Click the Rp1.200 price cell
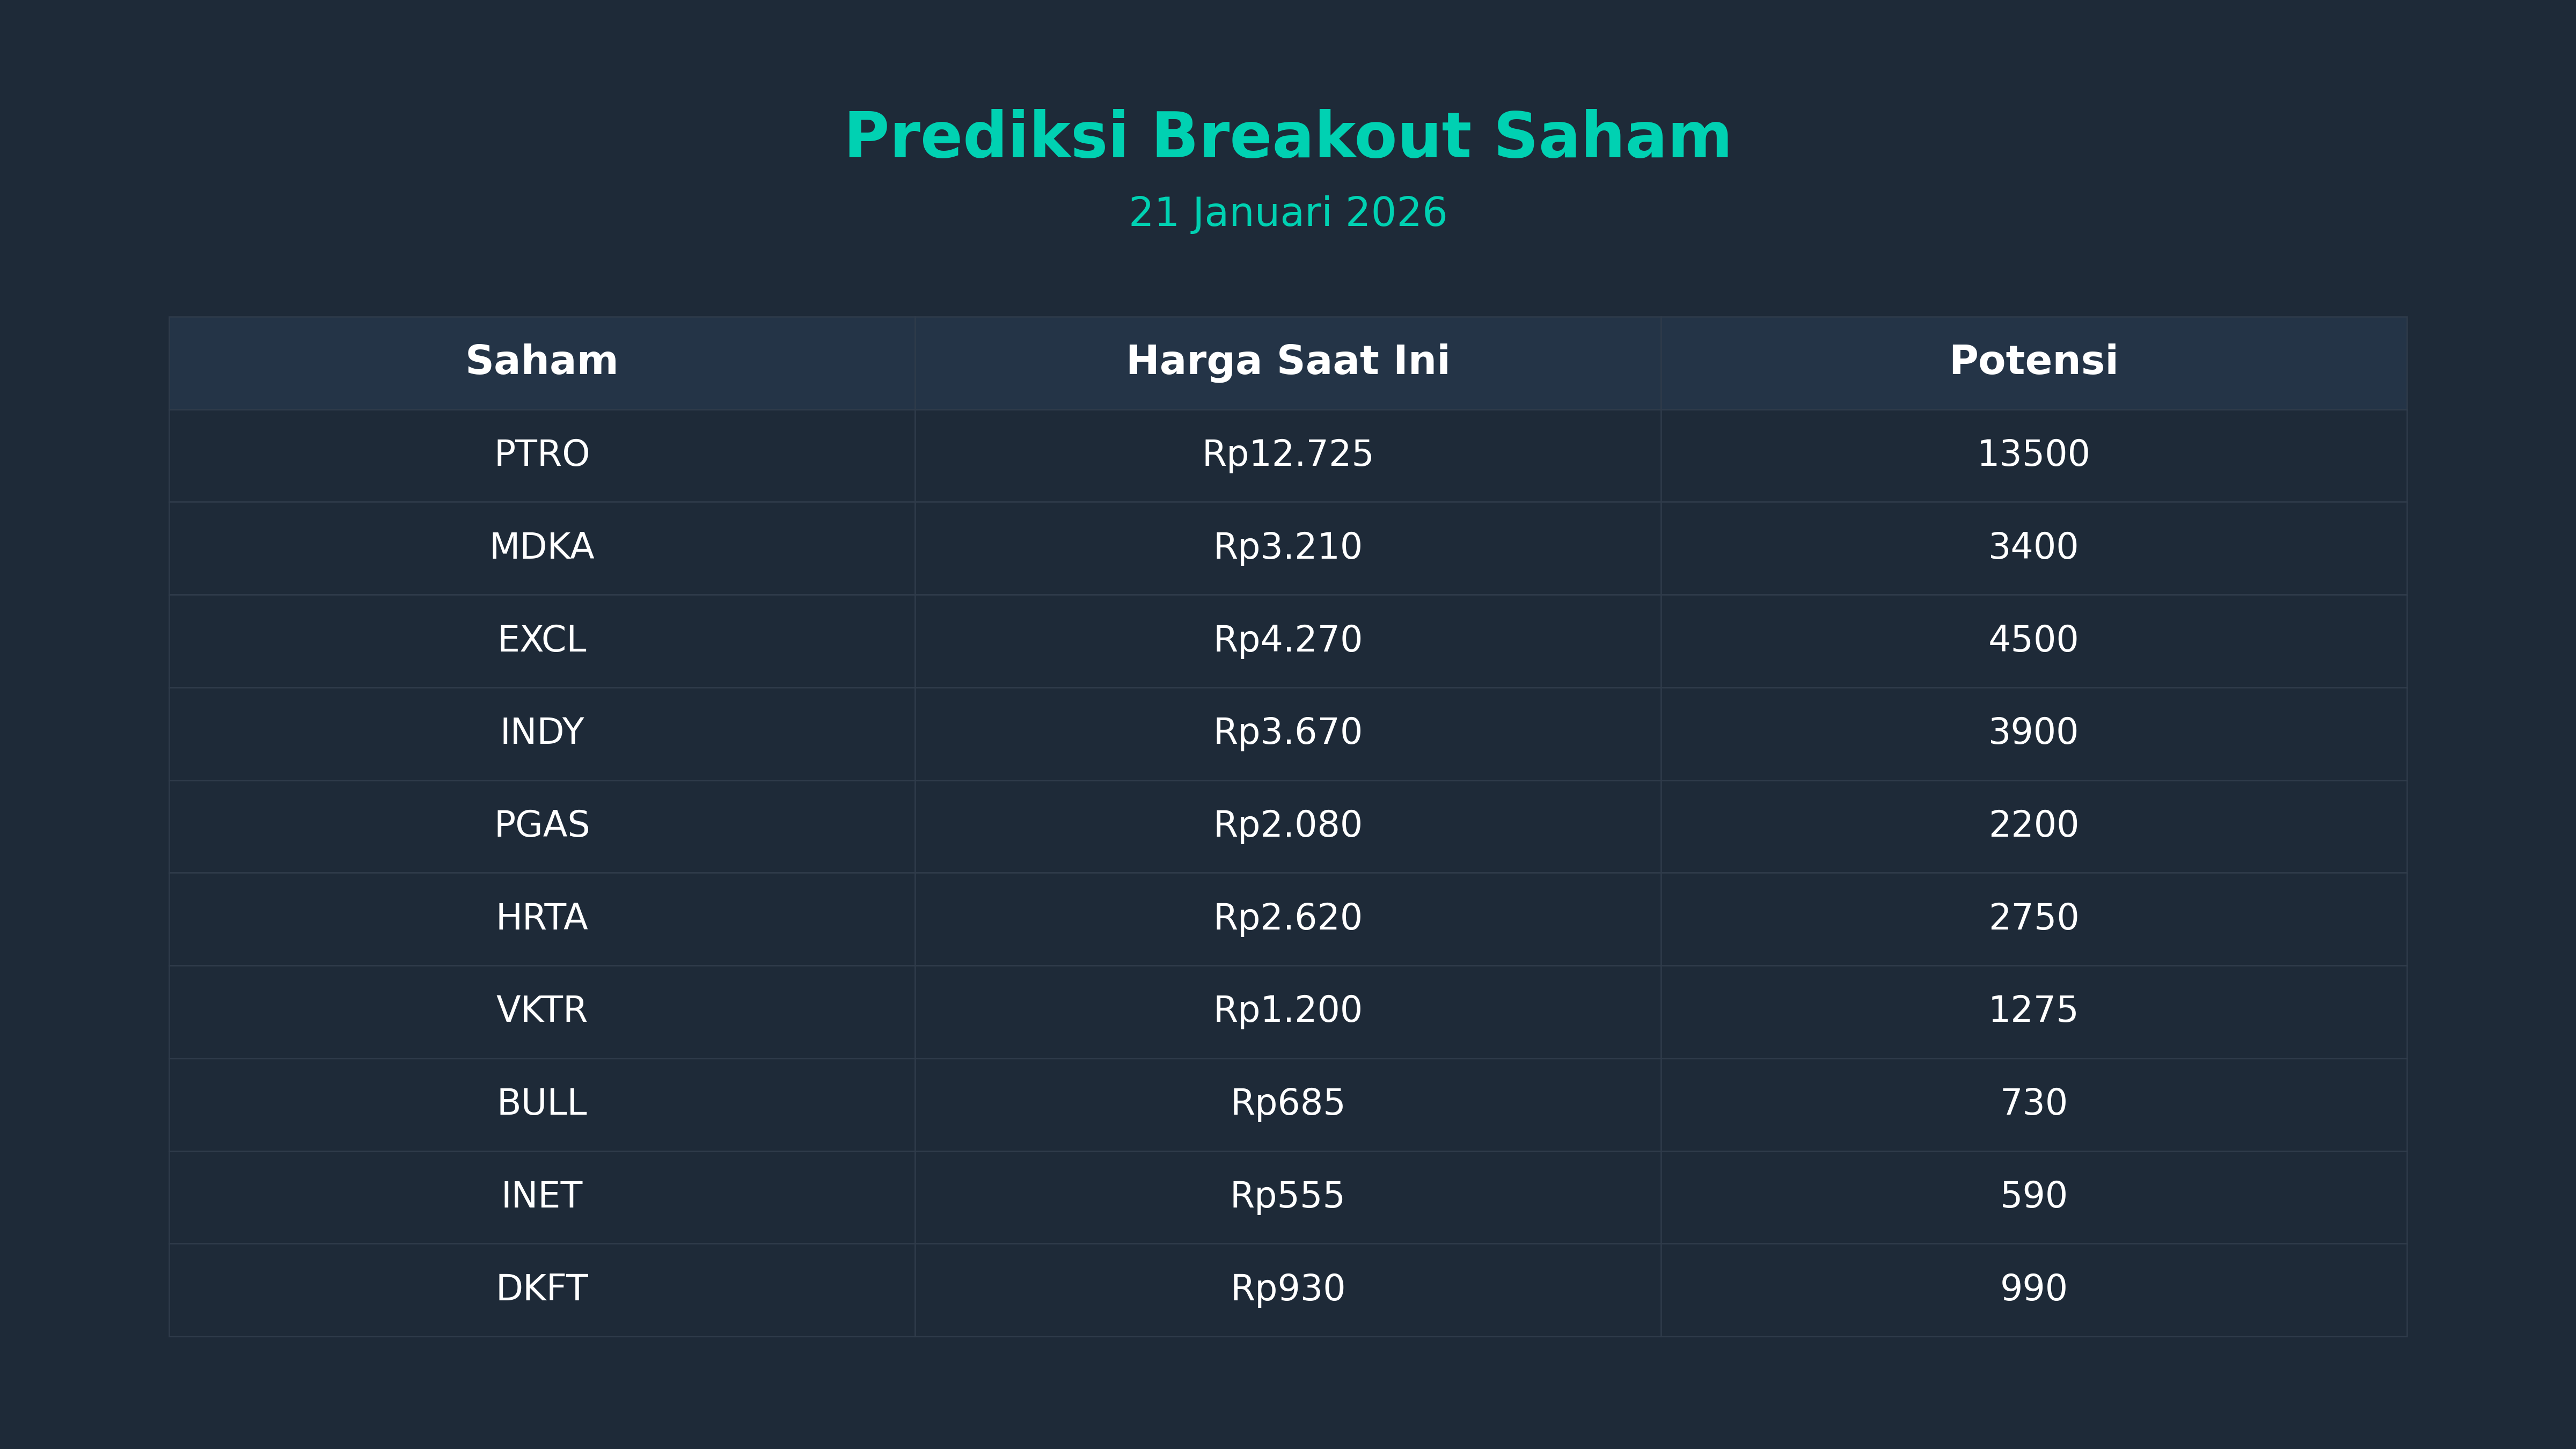This screenshot has width=2576, height=1449. coord(1287,1010)
